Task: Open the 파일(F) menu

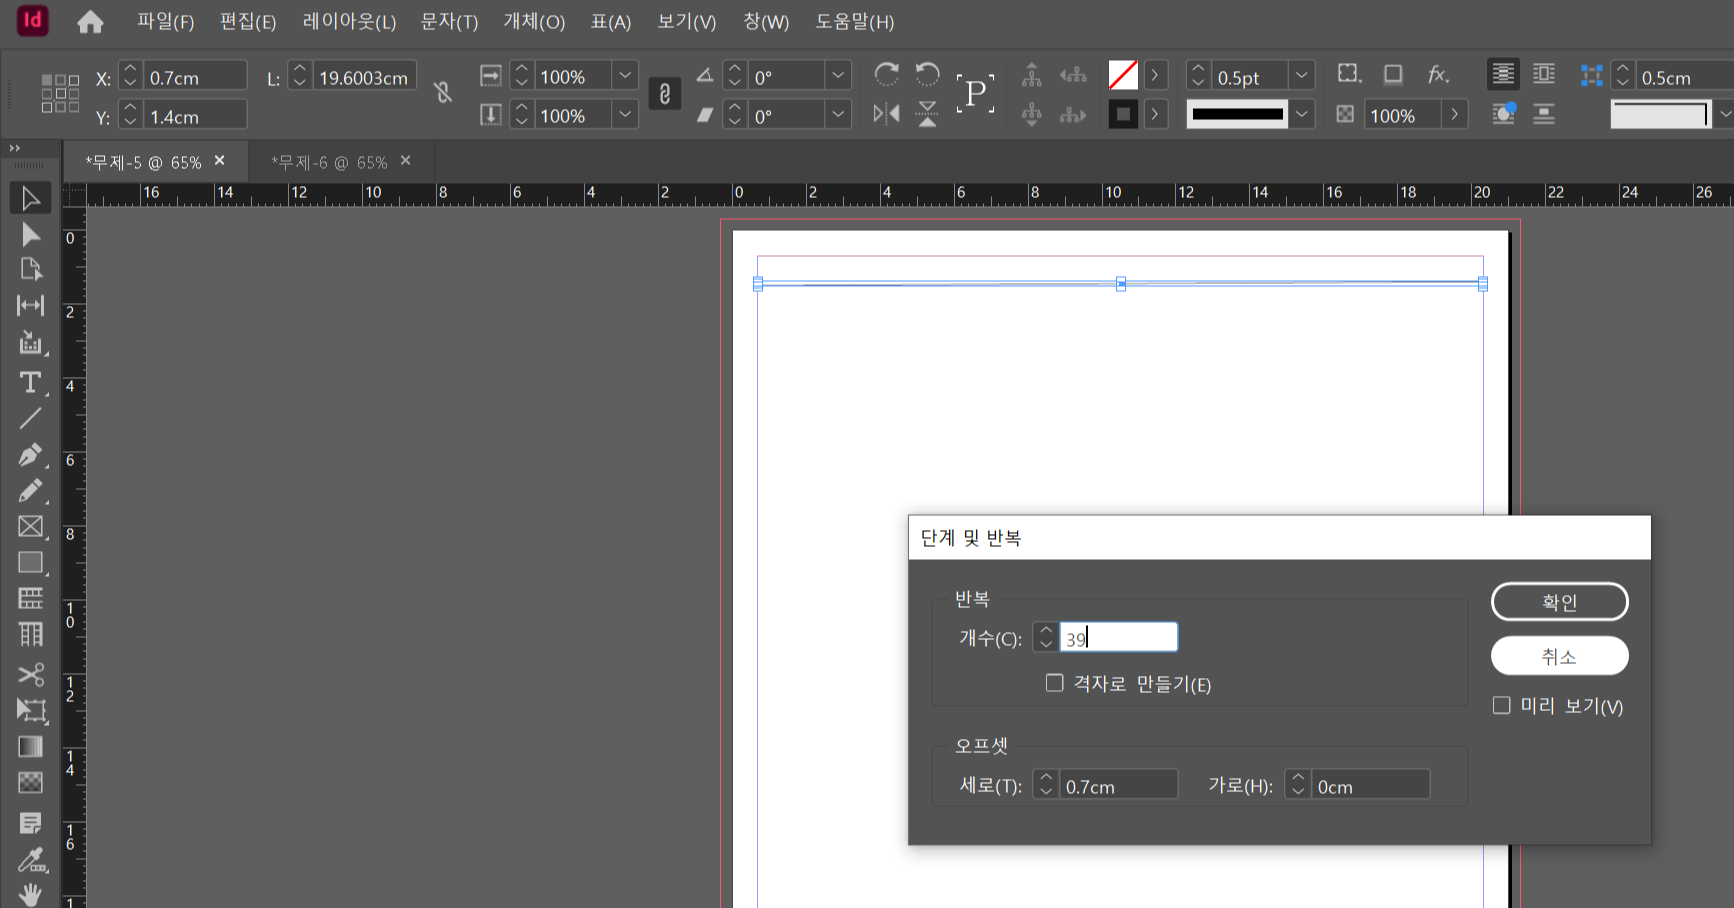Action: 165,22
